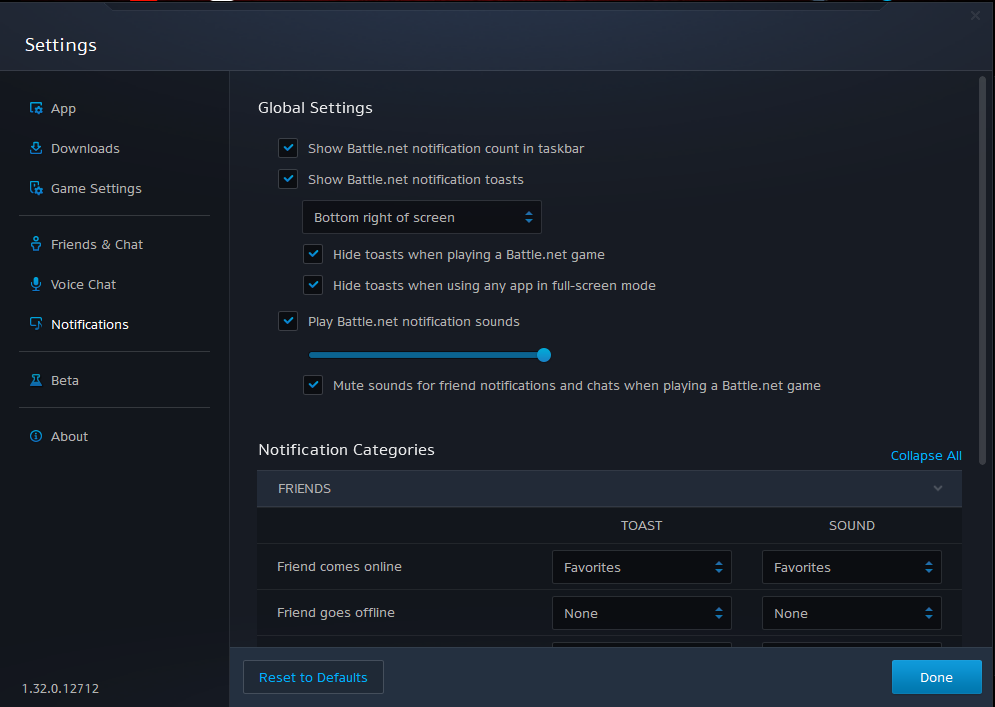Image resolution: width=995 pixels, height=707 pixels.
Task: Toggle Mute sounds for friend notifications checkbox
Action: coord(313,385)
